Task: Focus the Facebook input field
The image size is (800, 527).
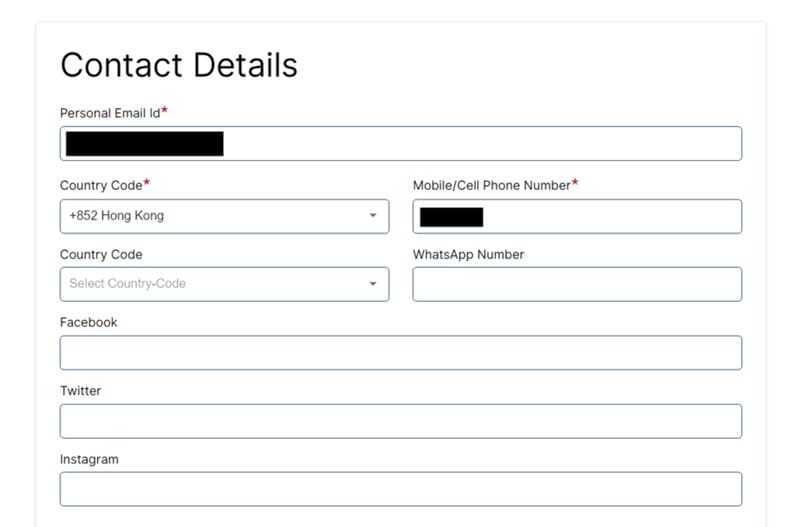Action: (x=401, y=353)
